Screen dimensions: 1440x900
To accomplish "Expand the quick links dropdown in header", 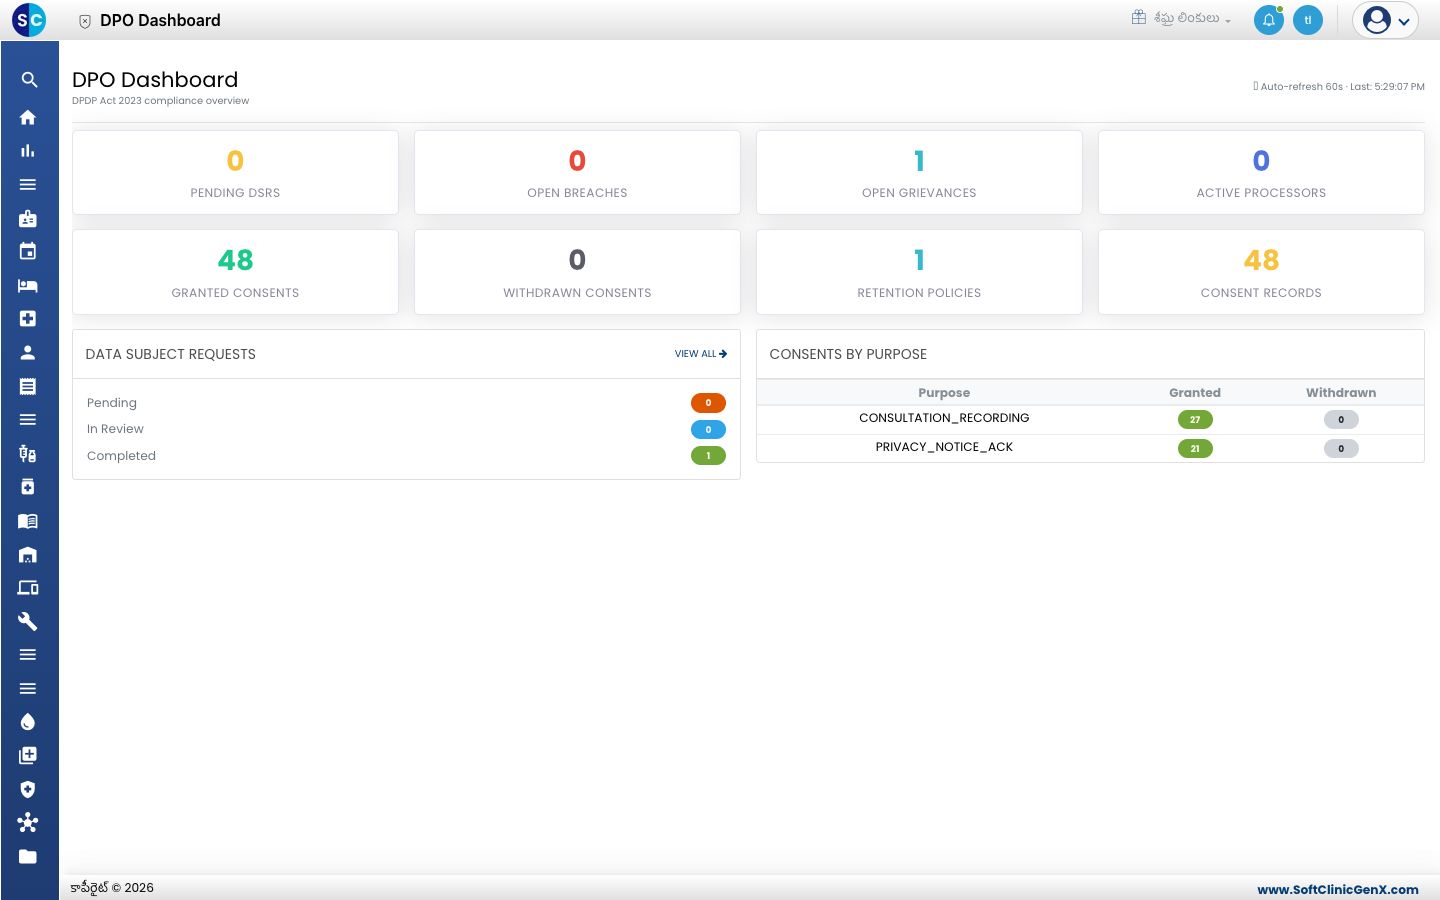I will (x=1181, y=18).
